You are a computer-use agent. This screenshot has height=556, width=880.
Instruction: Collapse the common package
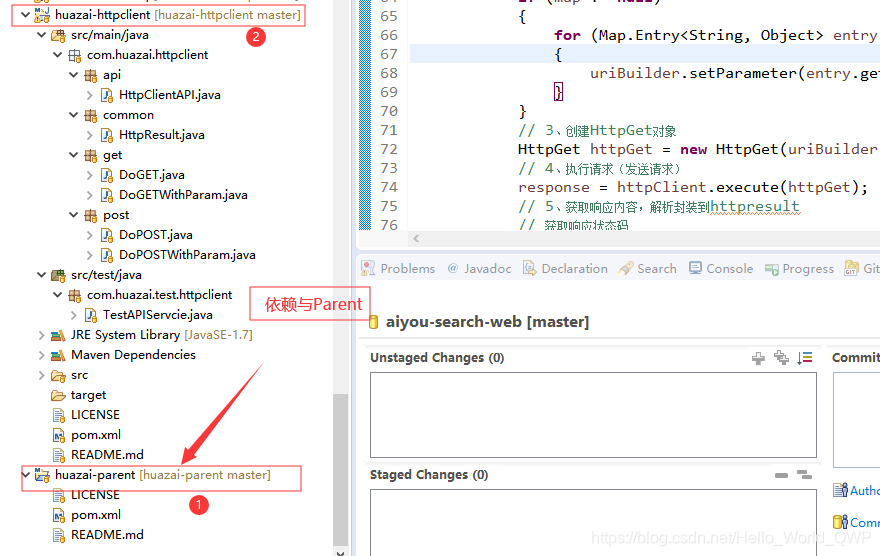click(x=74, y=114)
